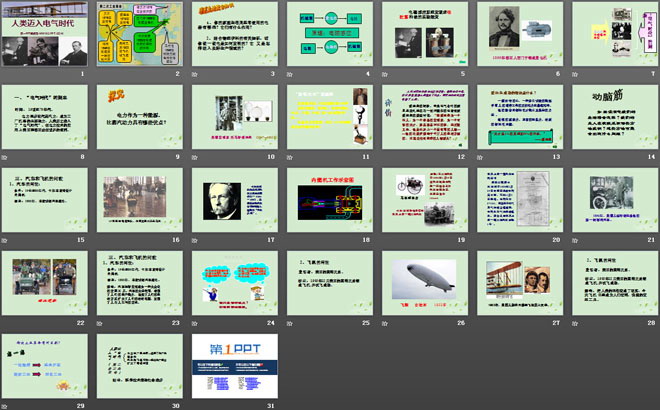Select slide 27 with biplane and brothers

[x=520, y=283]
